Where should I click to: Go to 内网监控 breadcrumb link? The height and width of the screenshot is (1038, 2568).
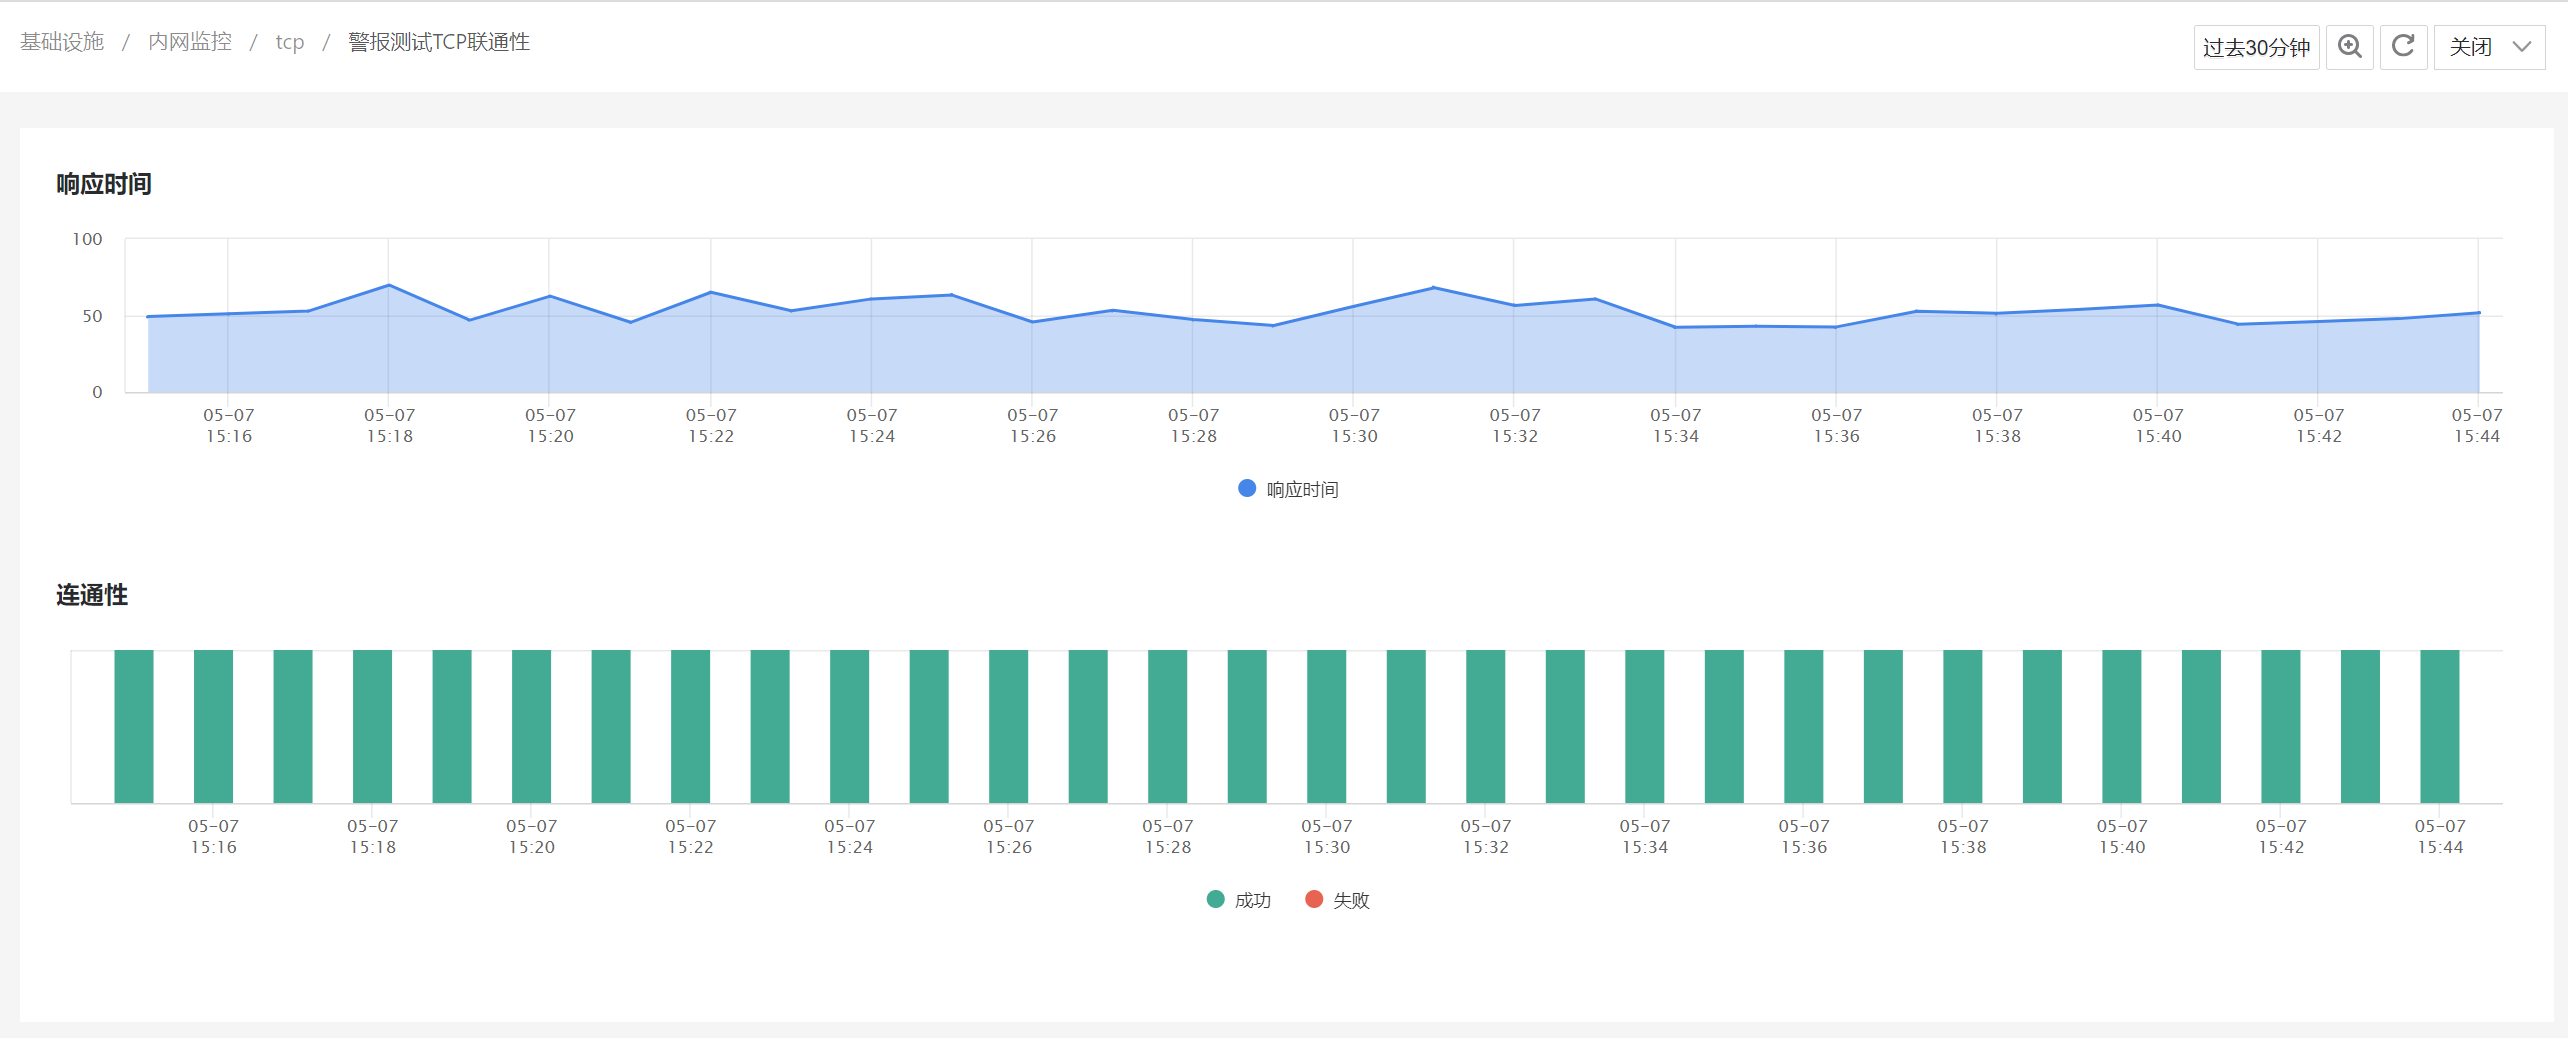tap(190, 42)
